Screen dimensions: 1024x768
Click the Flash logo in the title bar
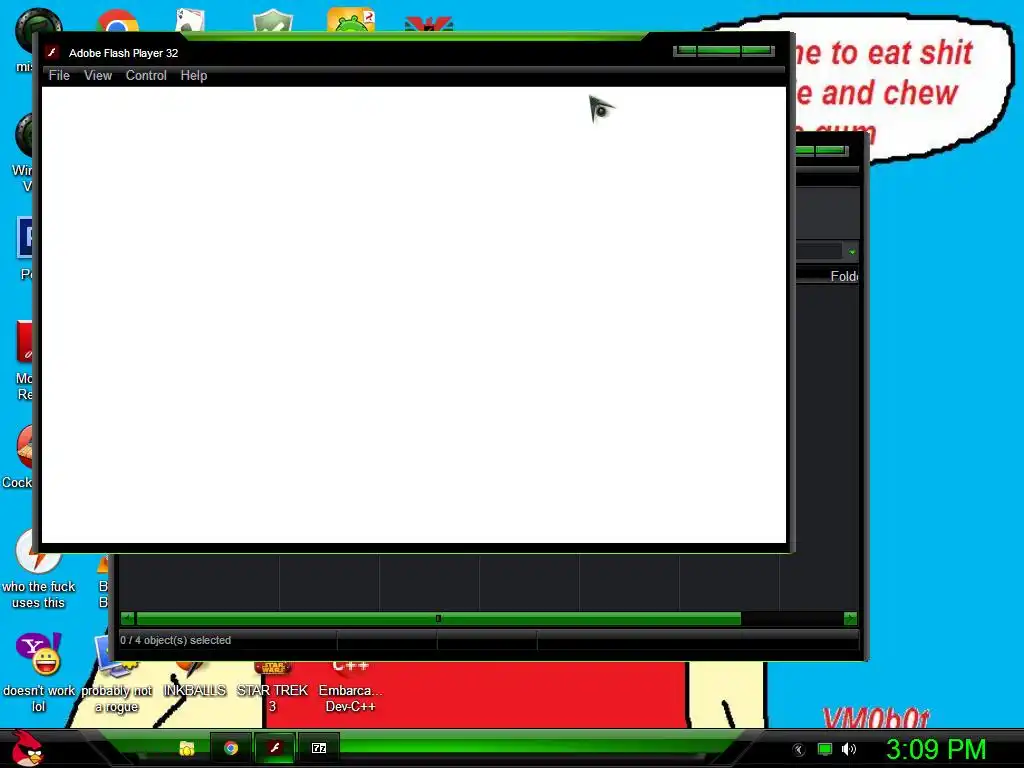(x=52, y=52)
